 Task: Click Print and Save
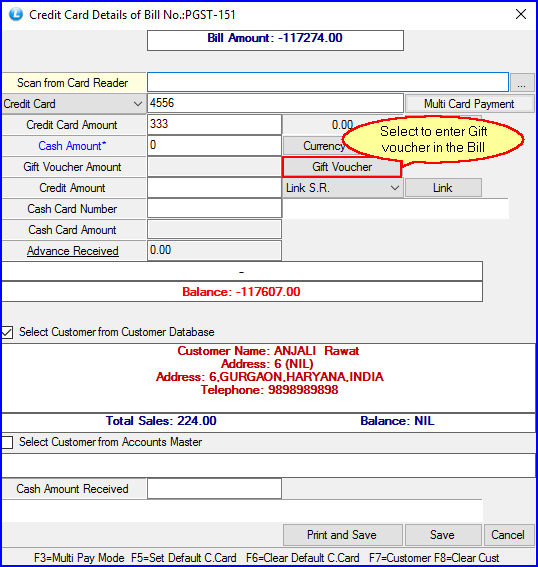click(x=342, y=535)
